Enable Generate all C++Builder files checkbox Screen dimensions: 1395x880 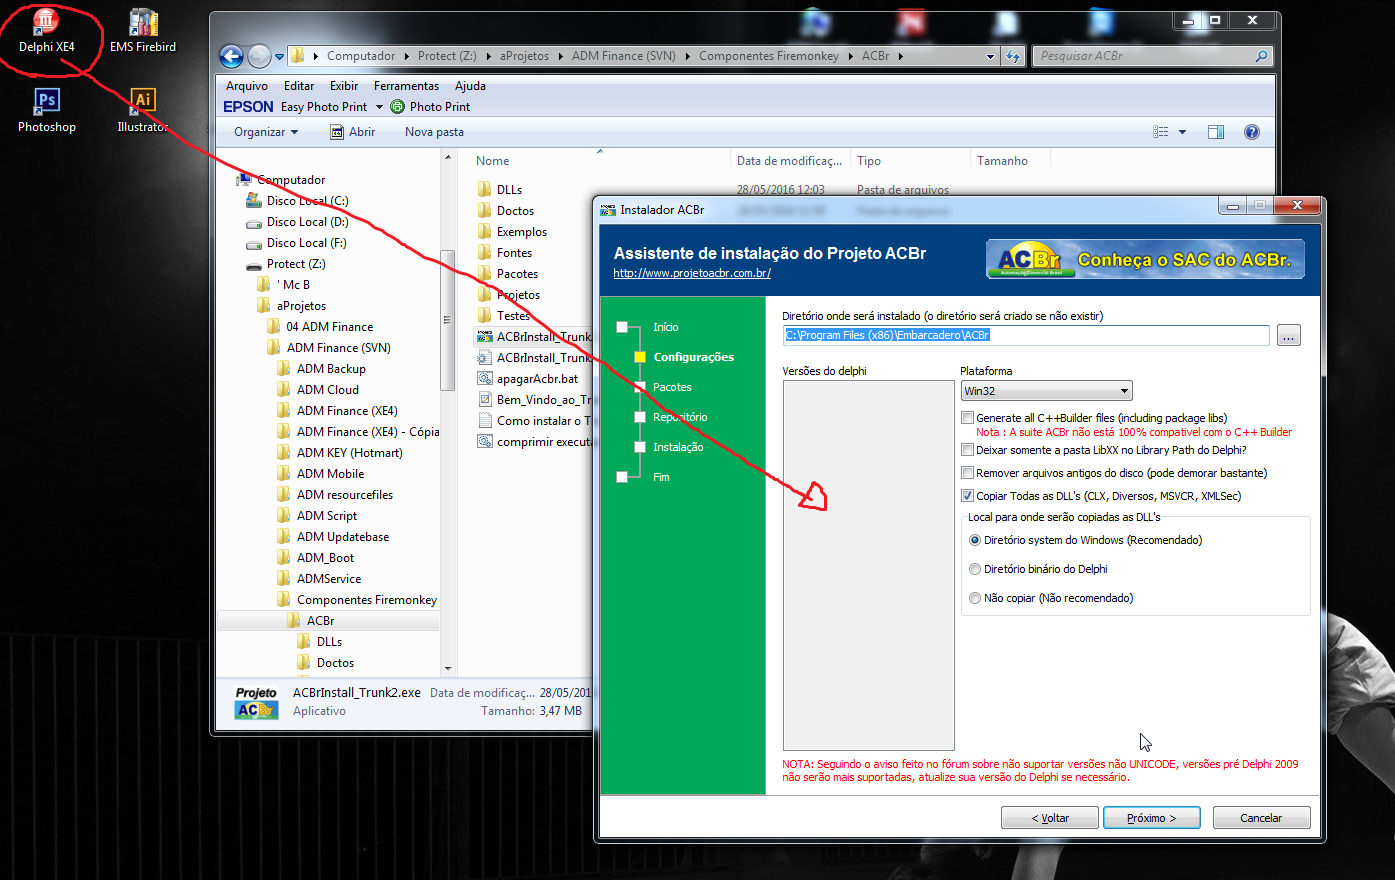point(967,418)
